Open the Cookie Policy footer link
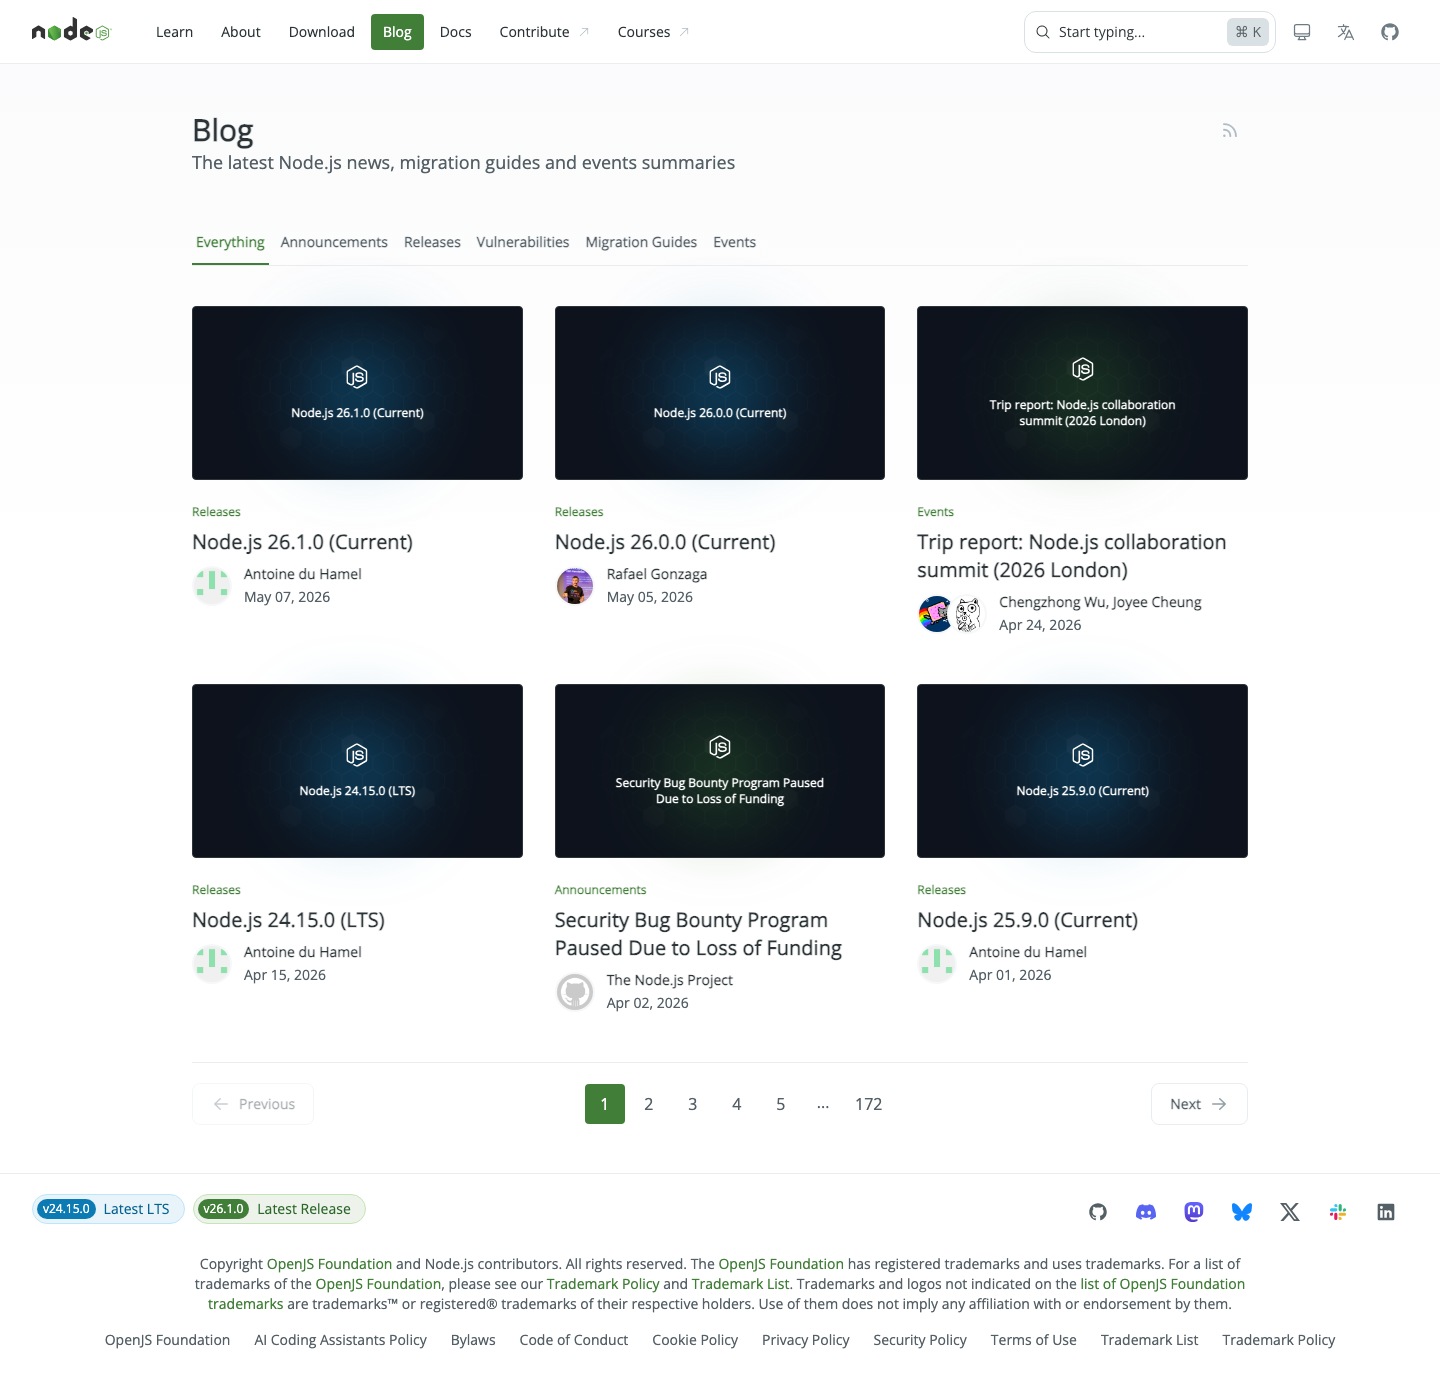This screenshot has height=1378, width=1440. pos(695,1340)
